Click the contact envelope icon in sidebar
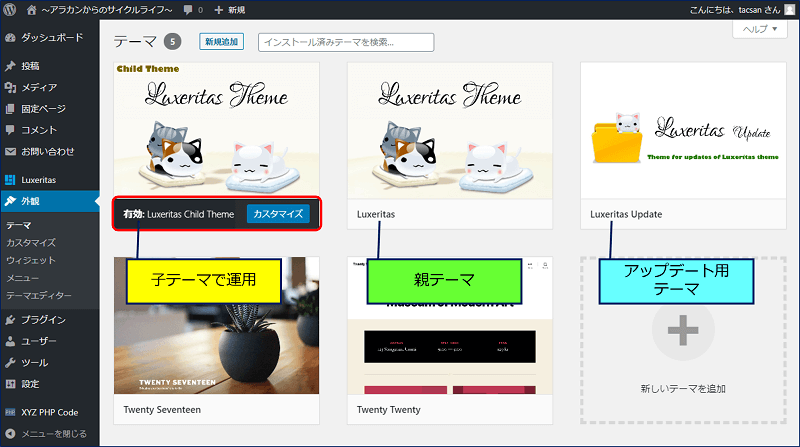800x447 pixels. [10, 152]
